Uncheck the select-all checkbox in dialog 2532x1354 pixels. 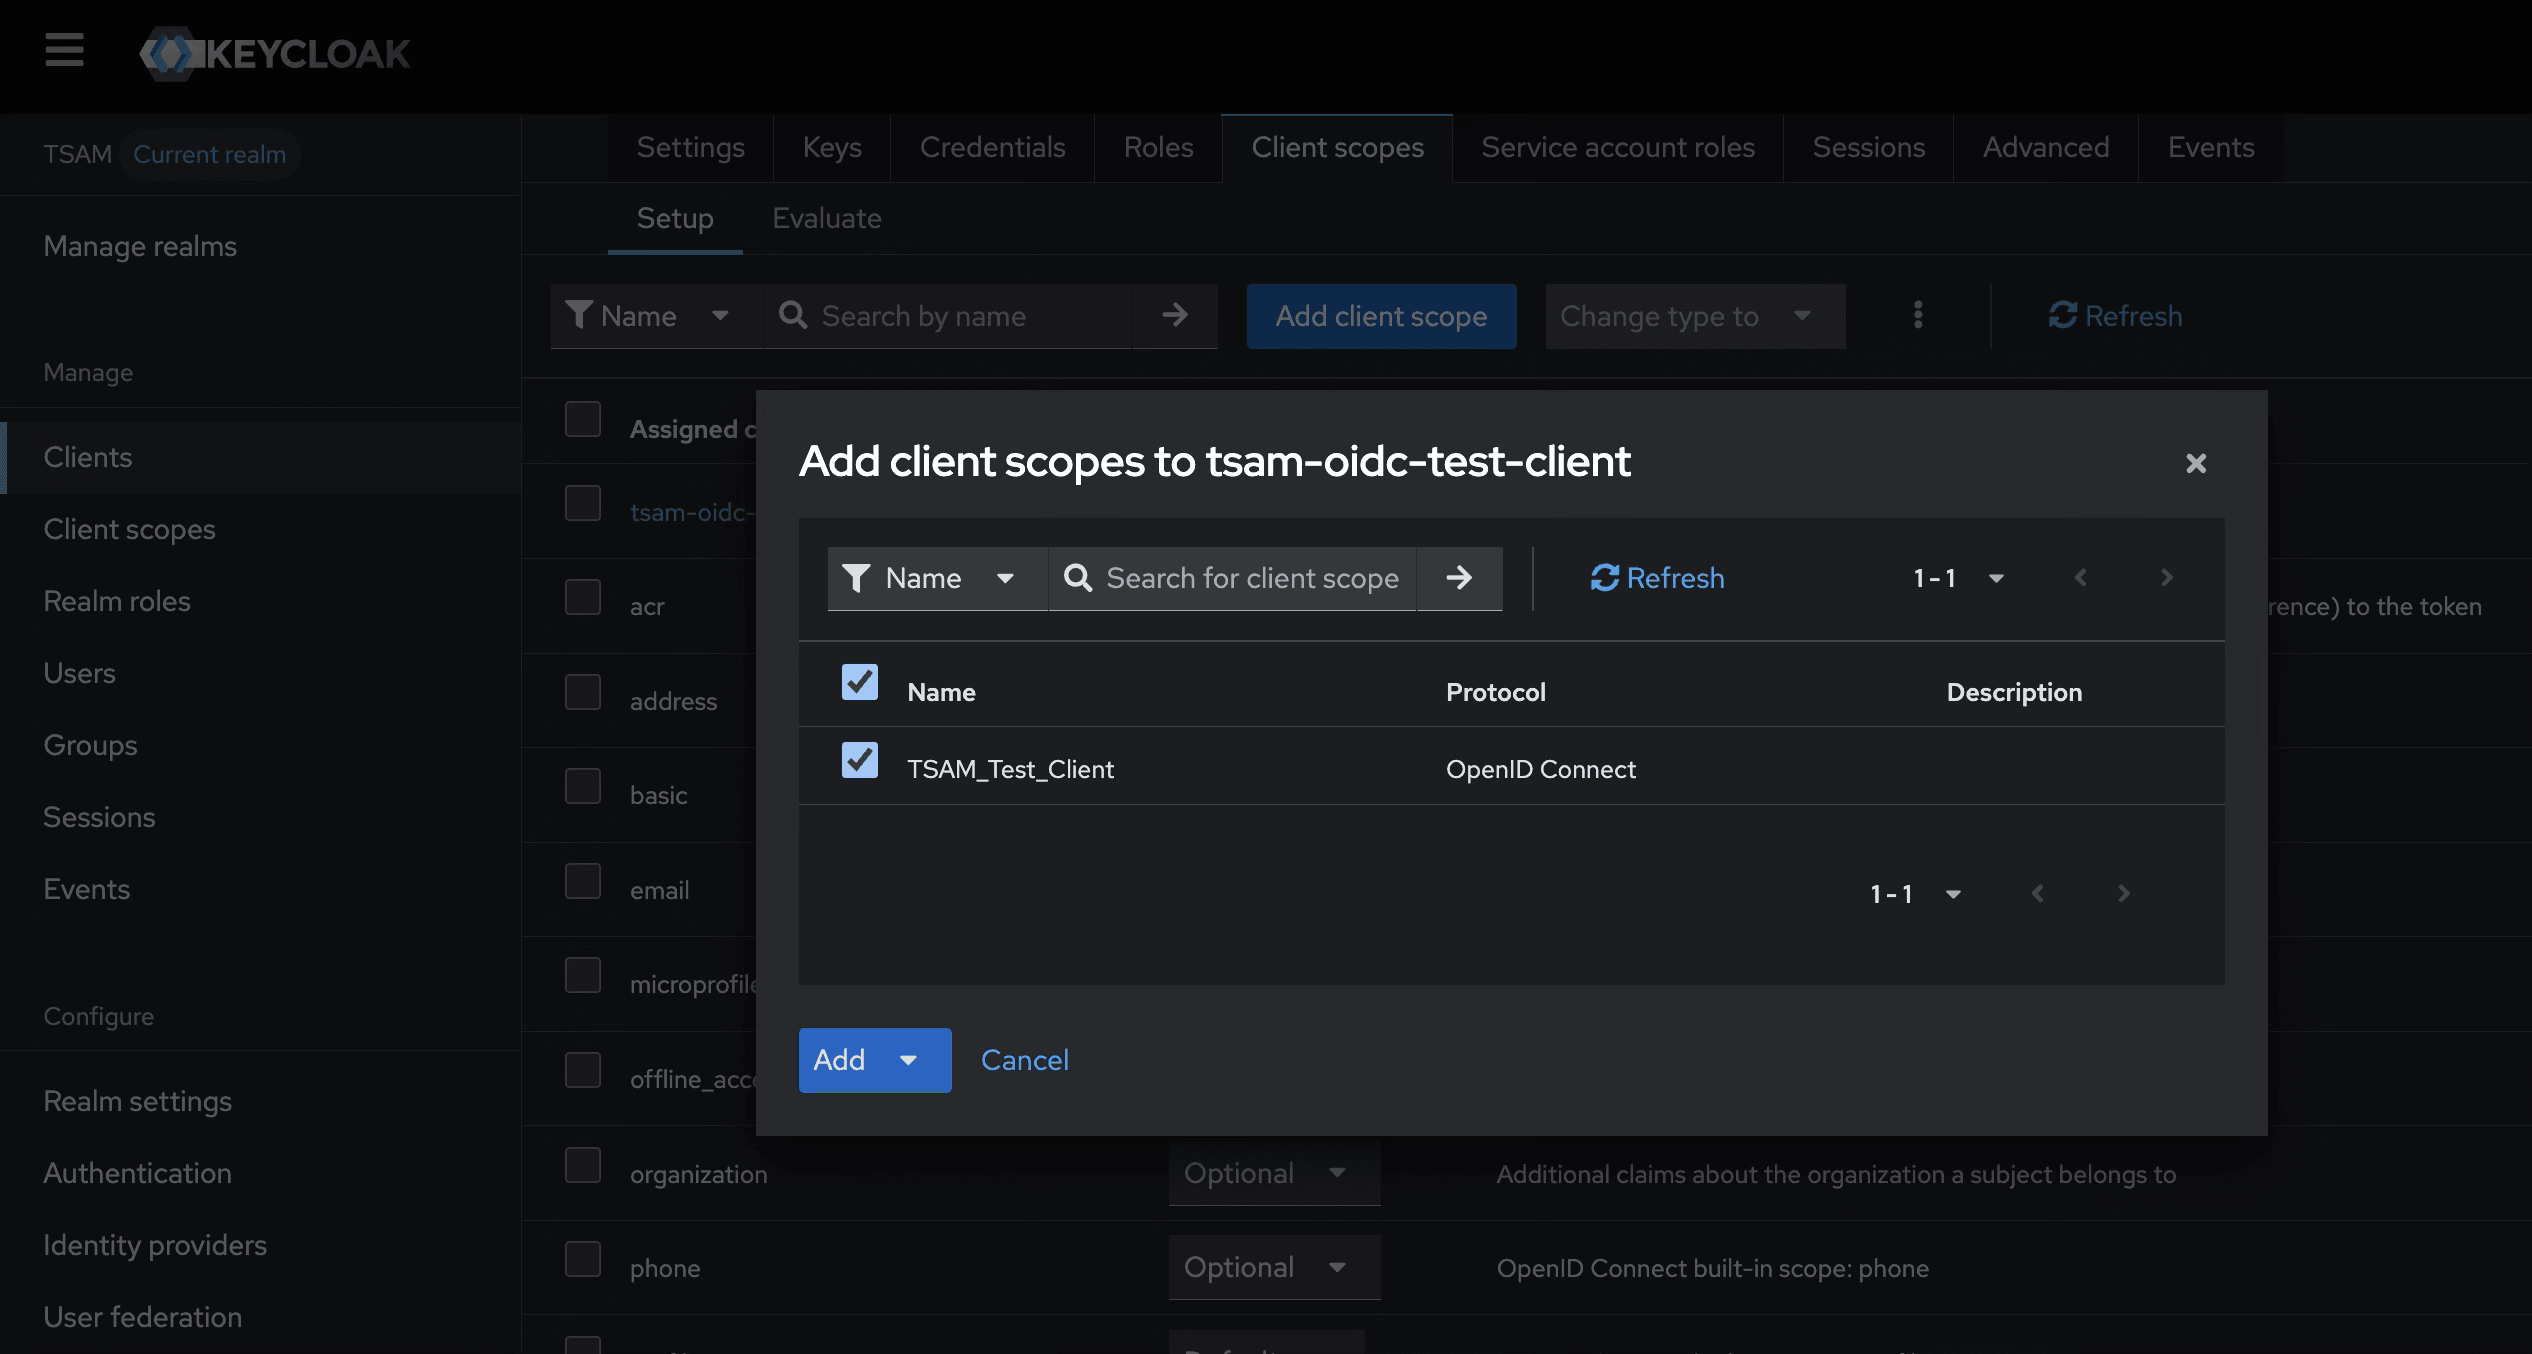pos(860,682)
